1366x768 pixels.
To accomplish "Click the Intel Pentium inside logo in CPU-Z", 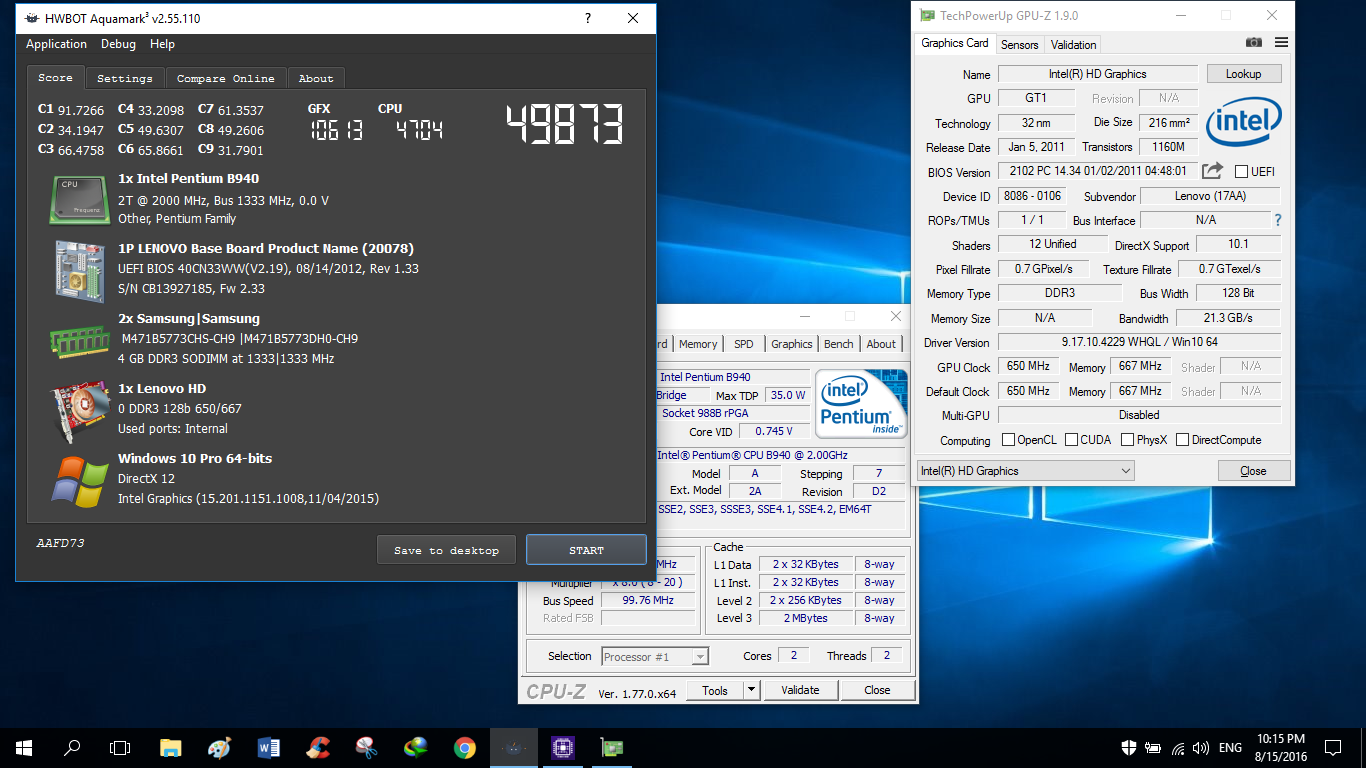I will pyautogui.click(x=861, y=403).
